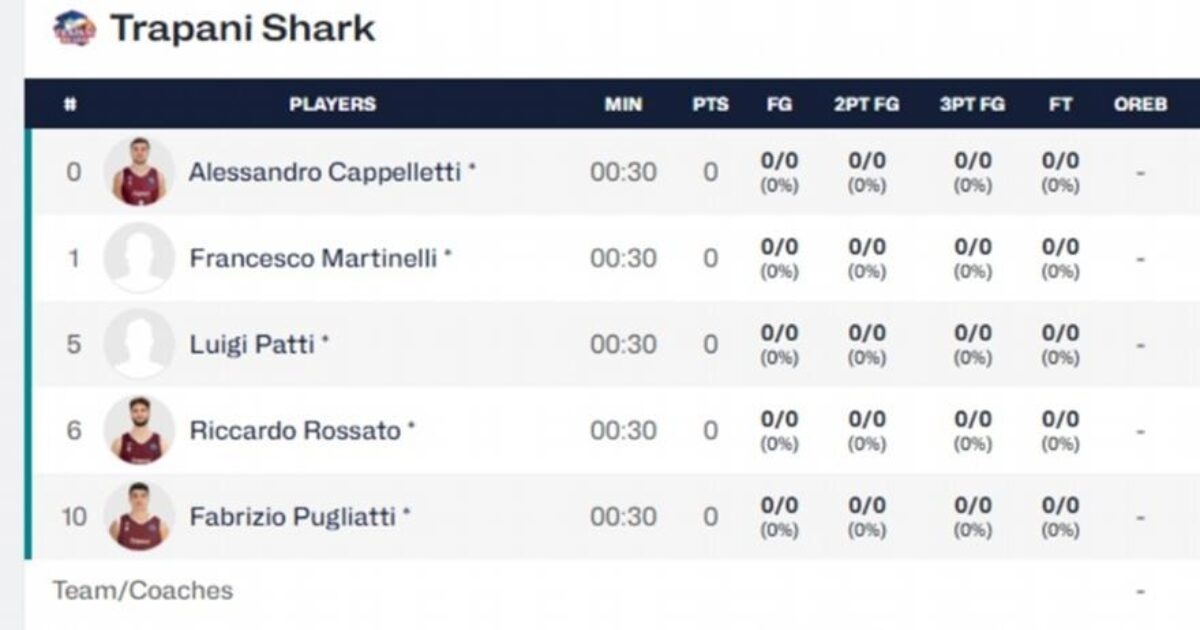Sort by the PTS column header
The image size is (1200, 630).
pyautogui.click(x=710, y=104)
